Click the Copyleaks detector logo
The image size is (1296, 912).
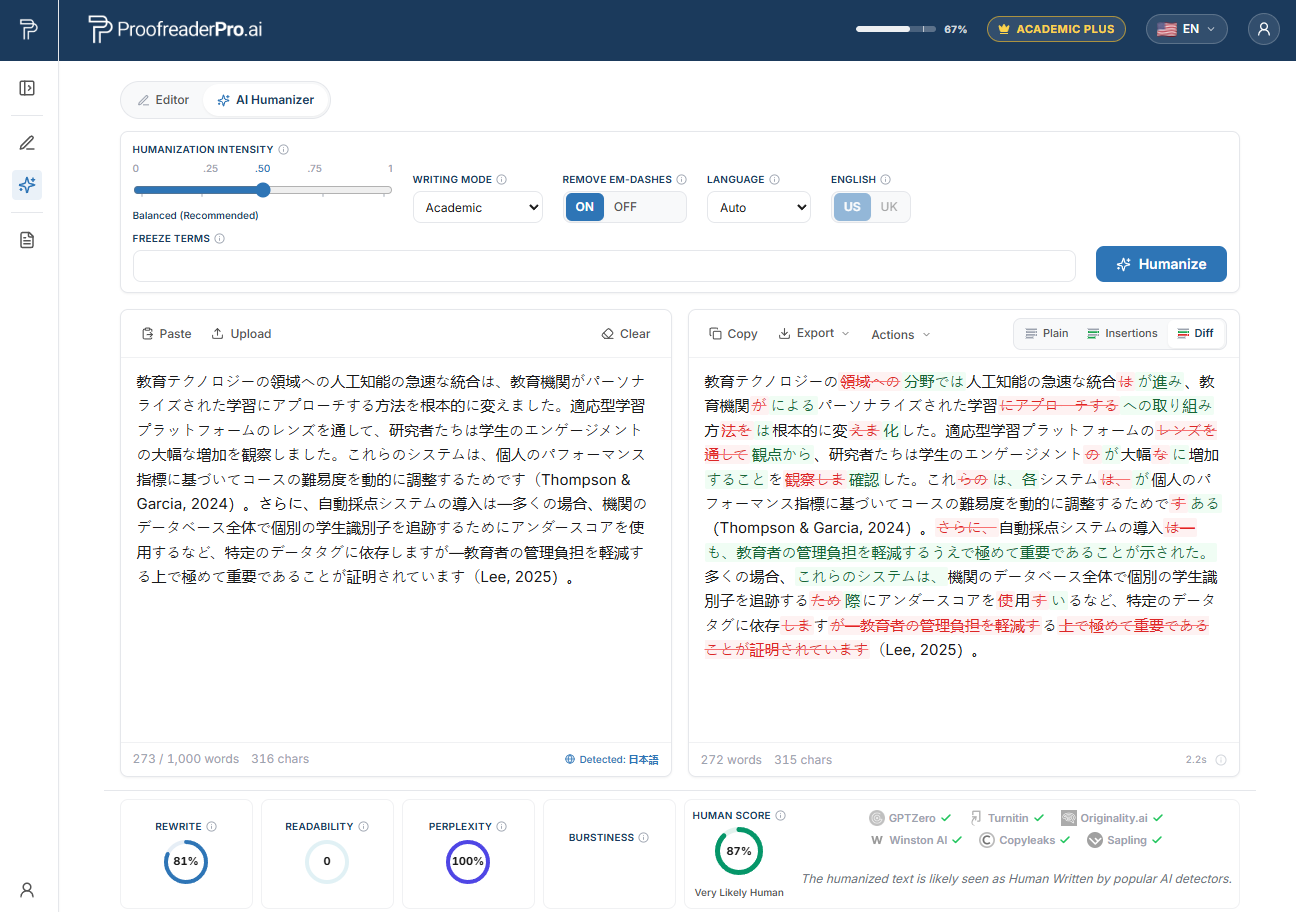(987, 840)
